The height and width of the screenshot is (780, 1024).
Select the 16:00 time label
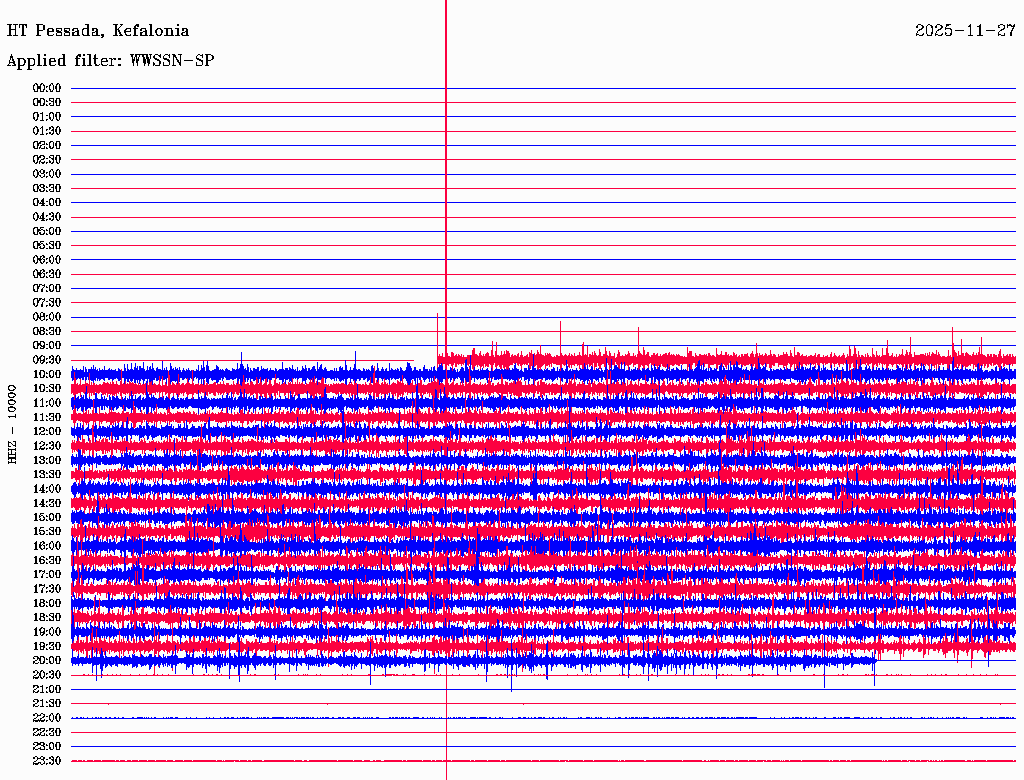[47, 546]
